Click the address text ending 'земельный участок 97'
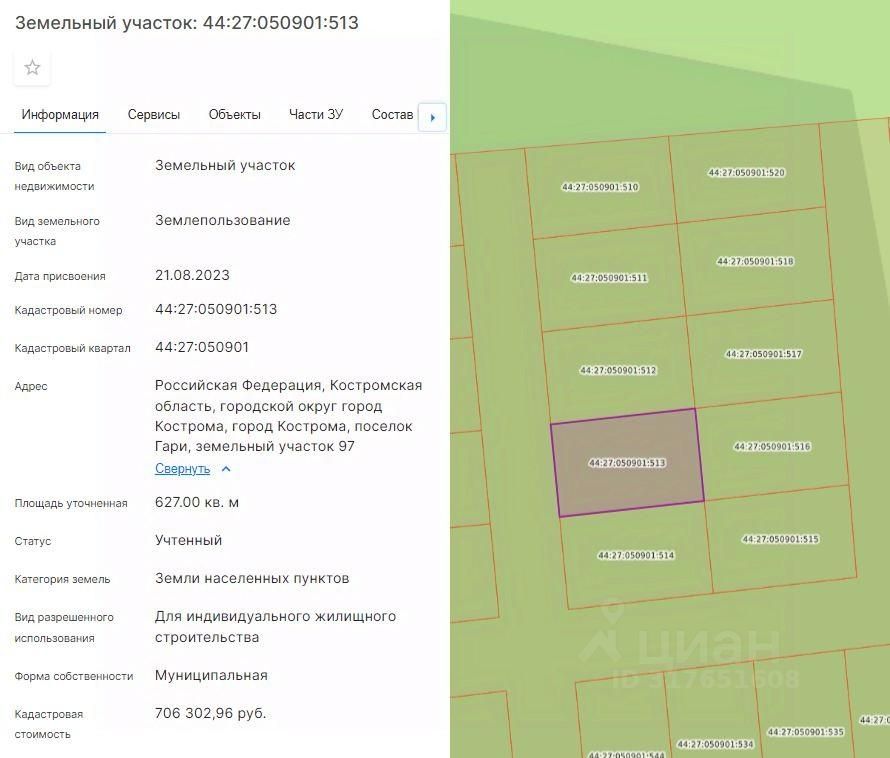 pos(288,416)
